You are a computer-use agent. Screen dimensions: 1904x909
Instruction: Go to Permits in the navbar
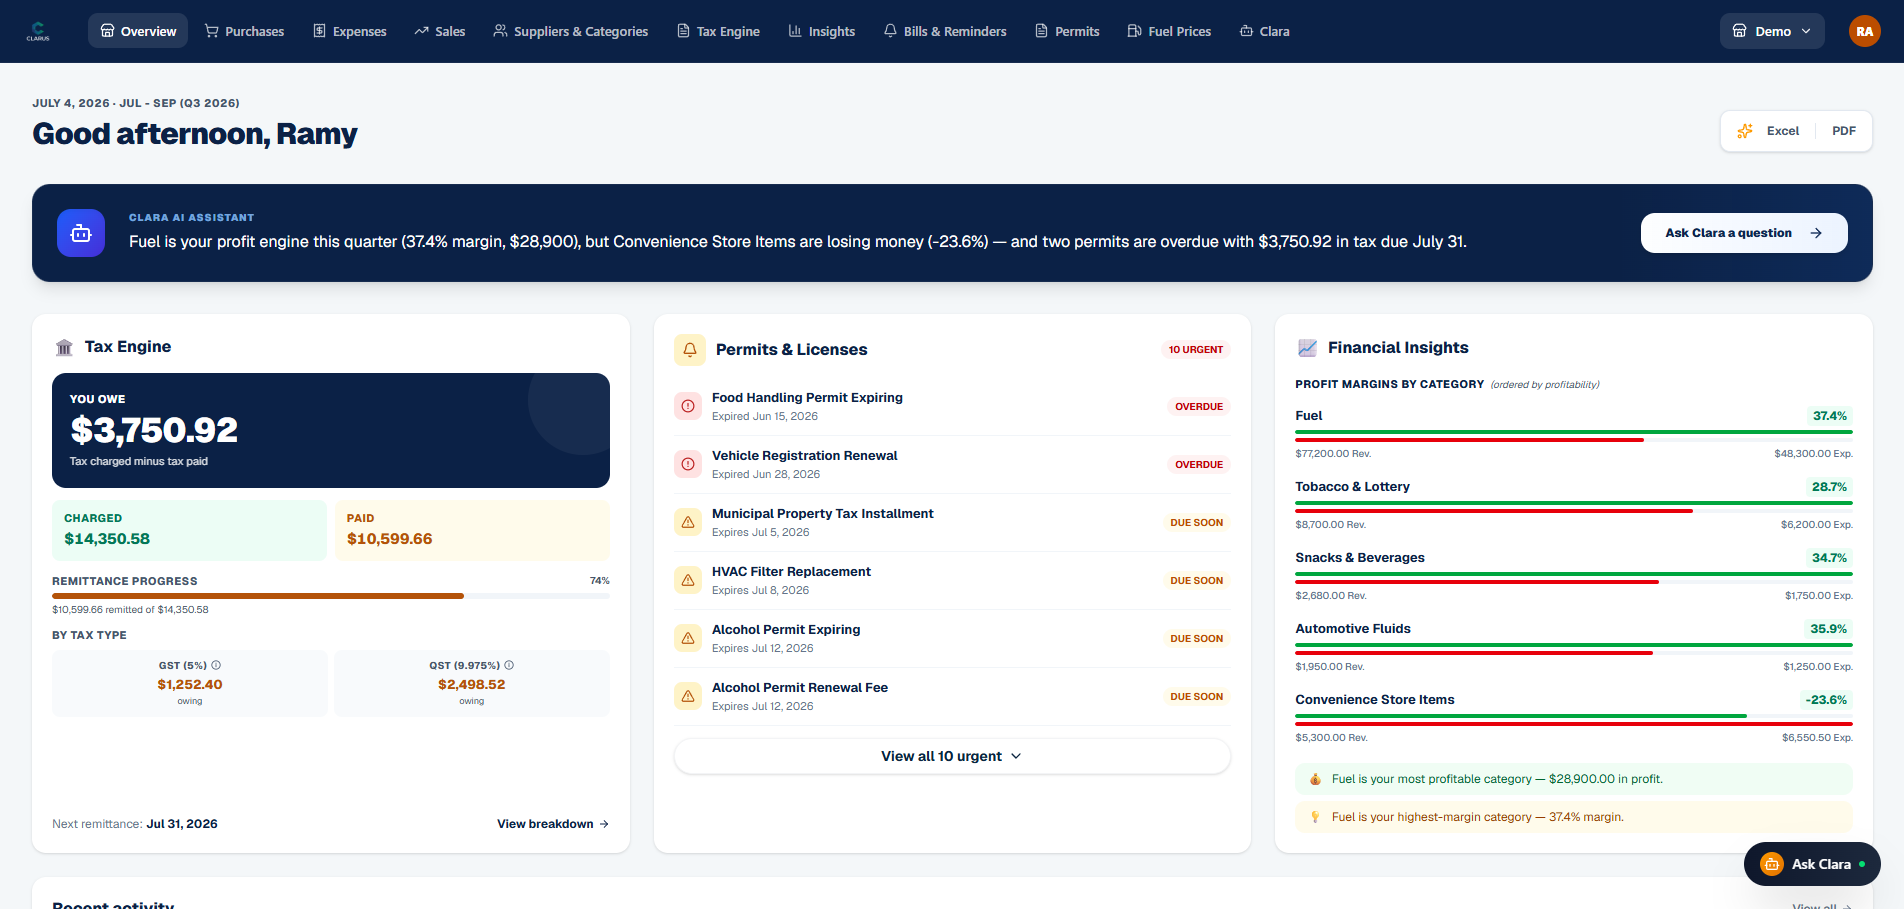[x=1067, y=31]
